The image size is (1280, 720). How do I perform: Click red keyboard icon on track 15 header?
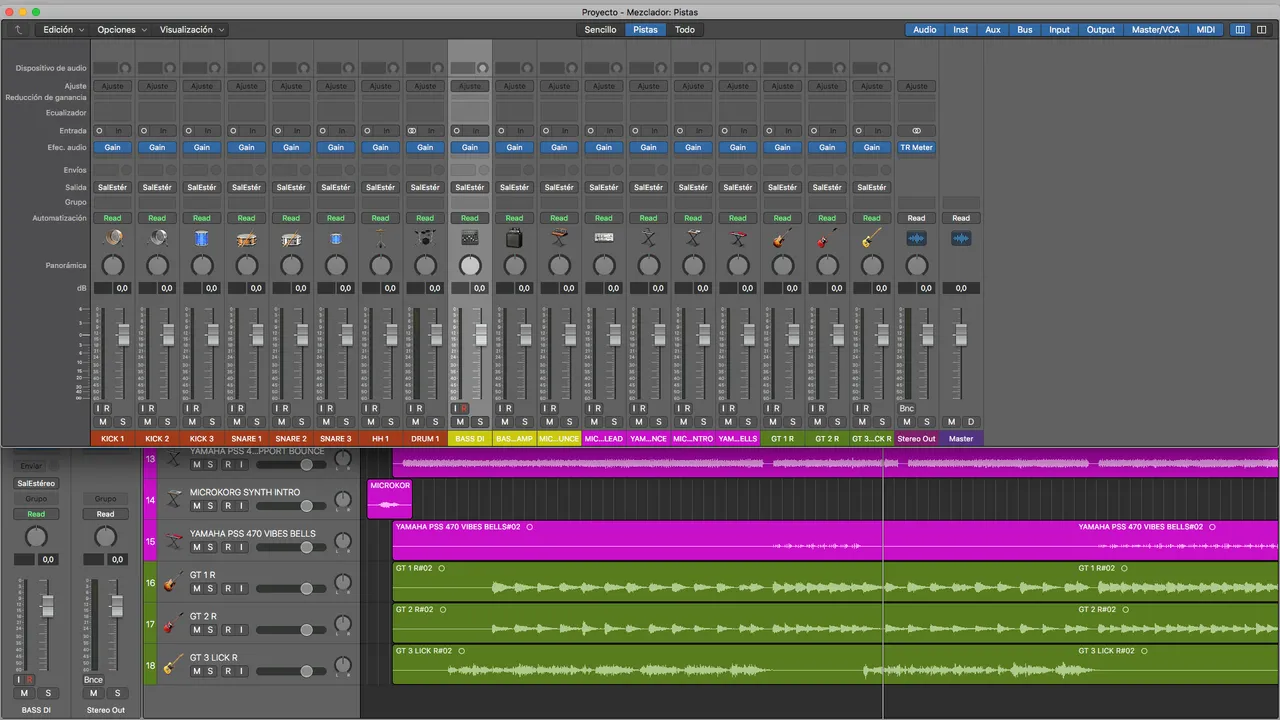click(174, 540)
